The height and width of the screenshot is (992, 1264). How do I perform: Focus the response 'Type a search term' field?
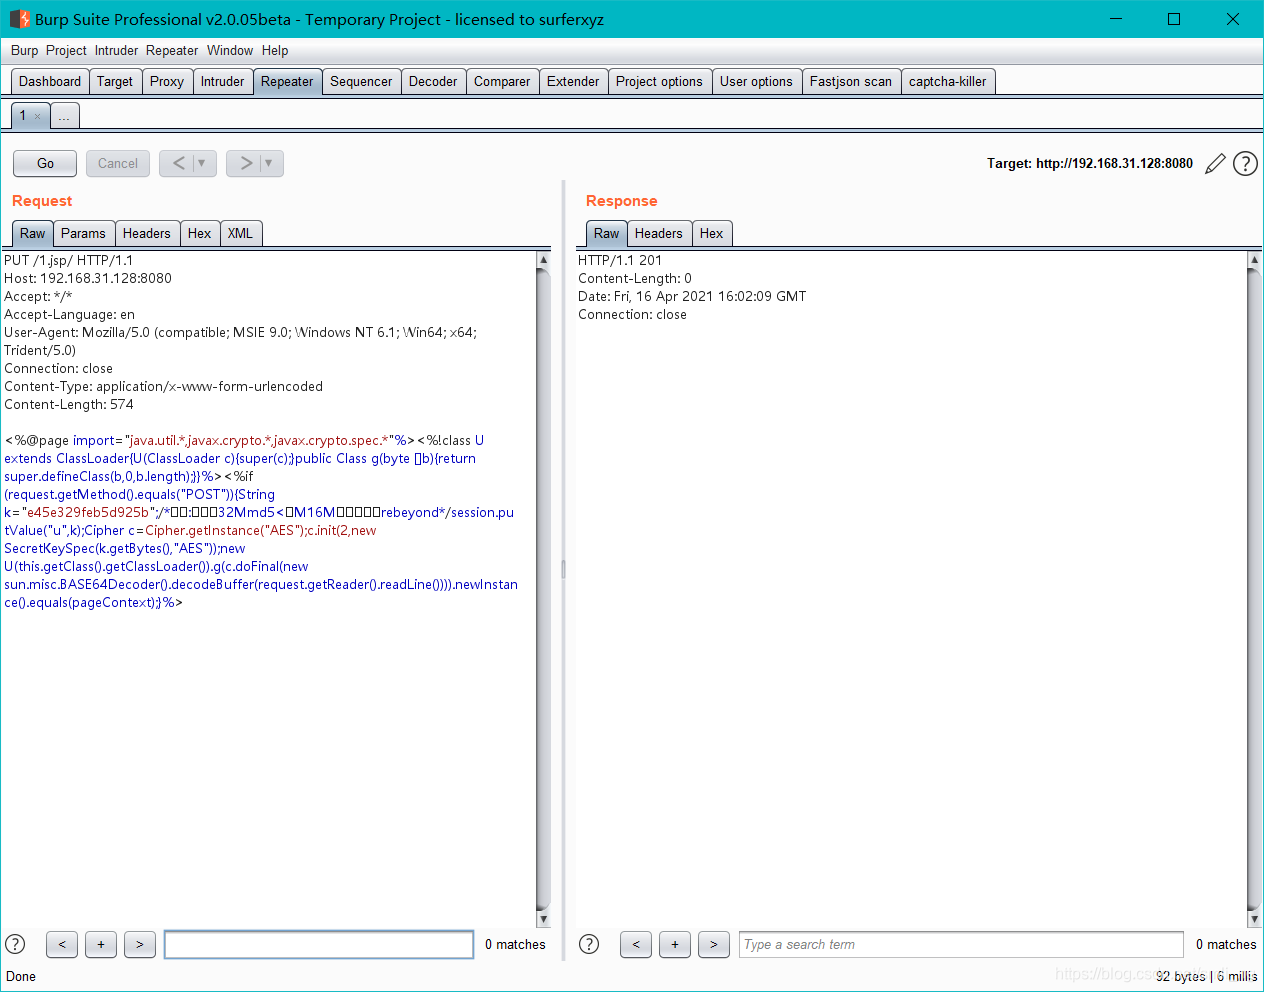961,944
